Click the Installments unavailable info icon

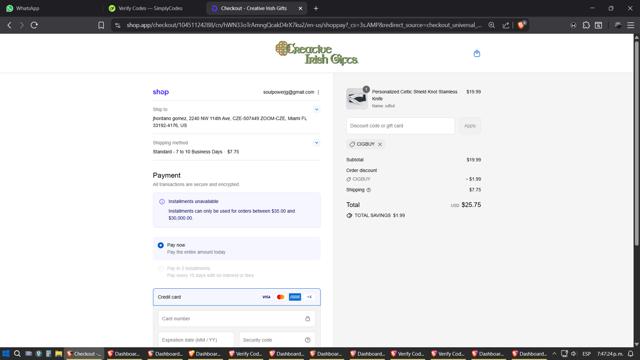(162, 202)
